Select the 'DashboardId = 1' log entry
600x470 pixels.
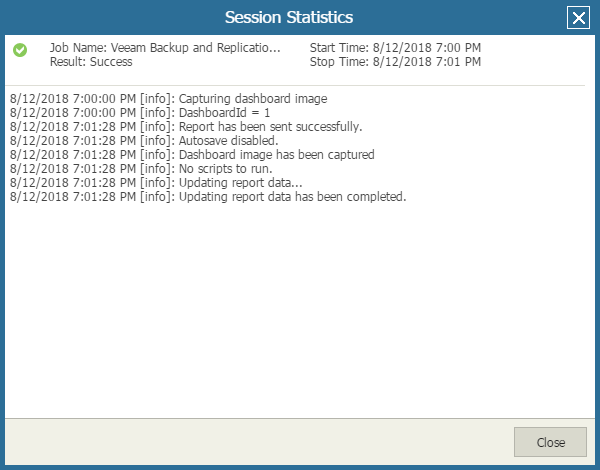point(140,113)
